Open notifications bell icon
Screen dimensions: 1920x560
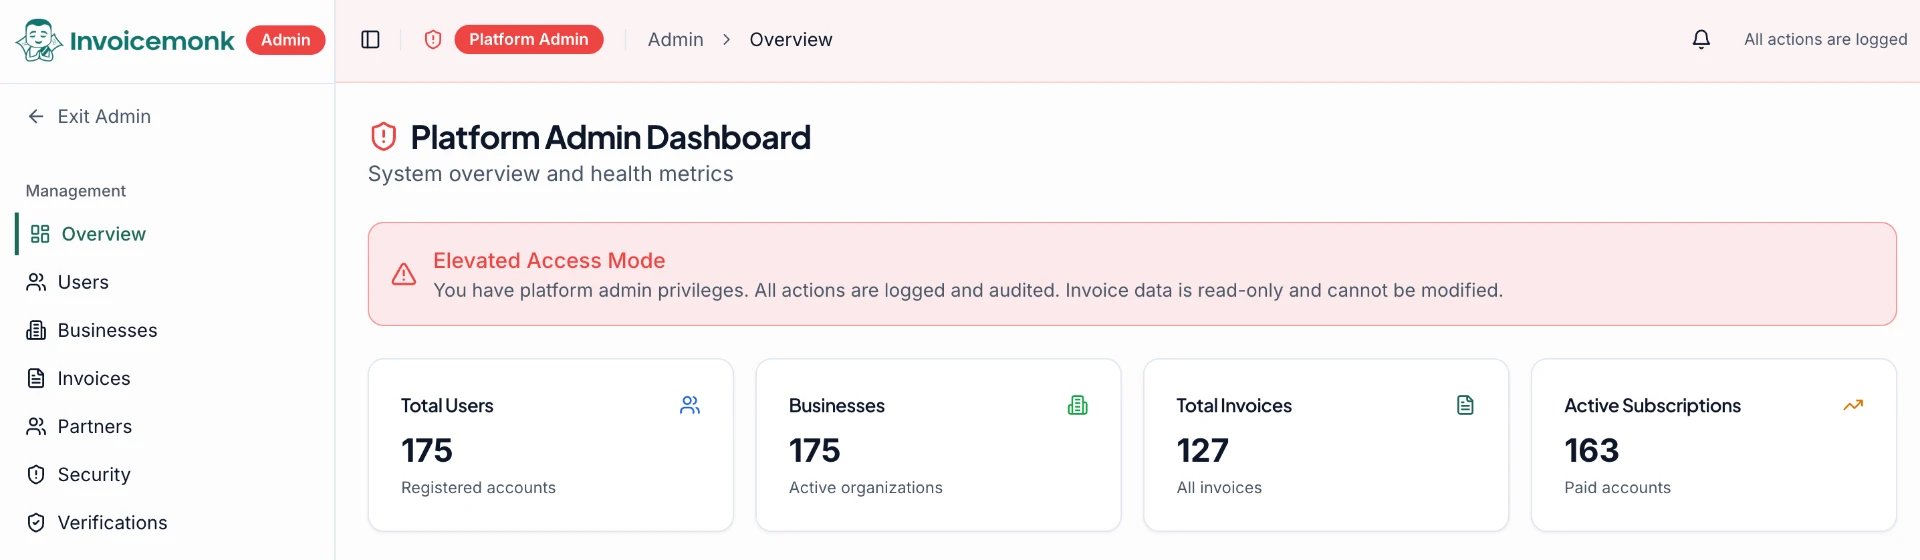(x=1701, y=39)
